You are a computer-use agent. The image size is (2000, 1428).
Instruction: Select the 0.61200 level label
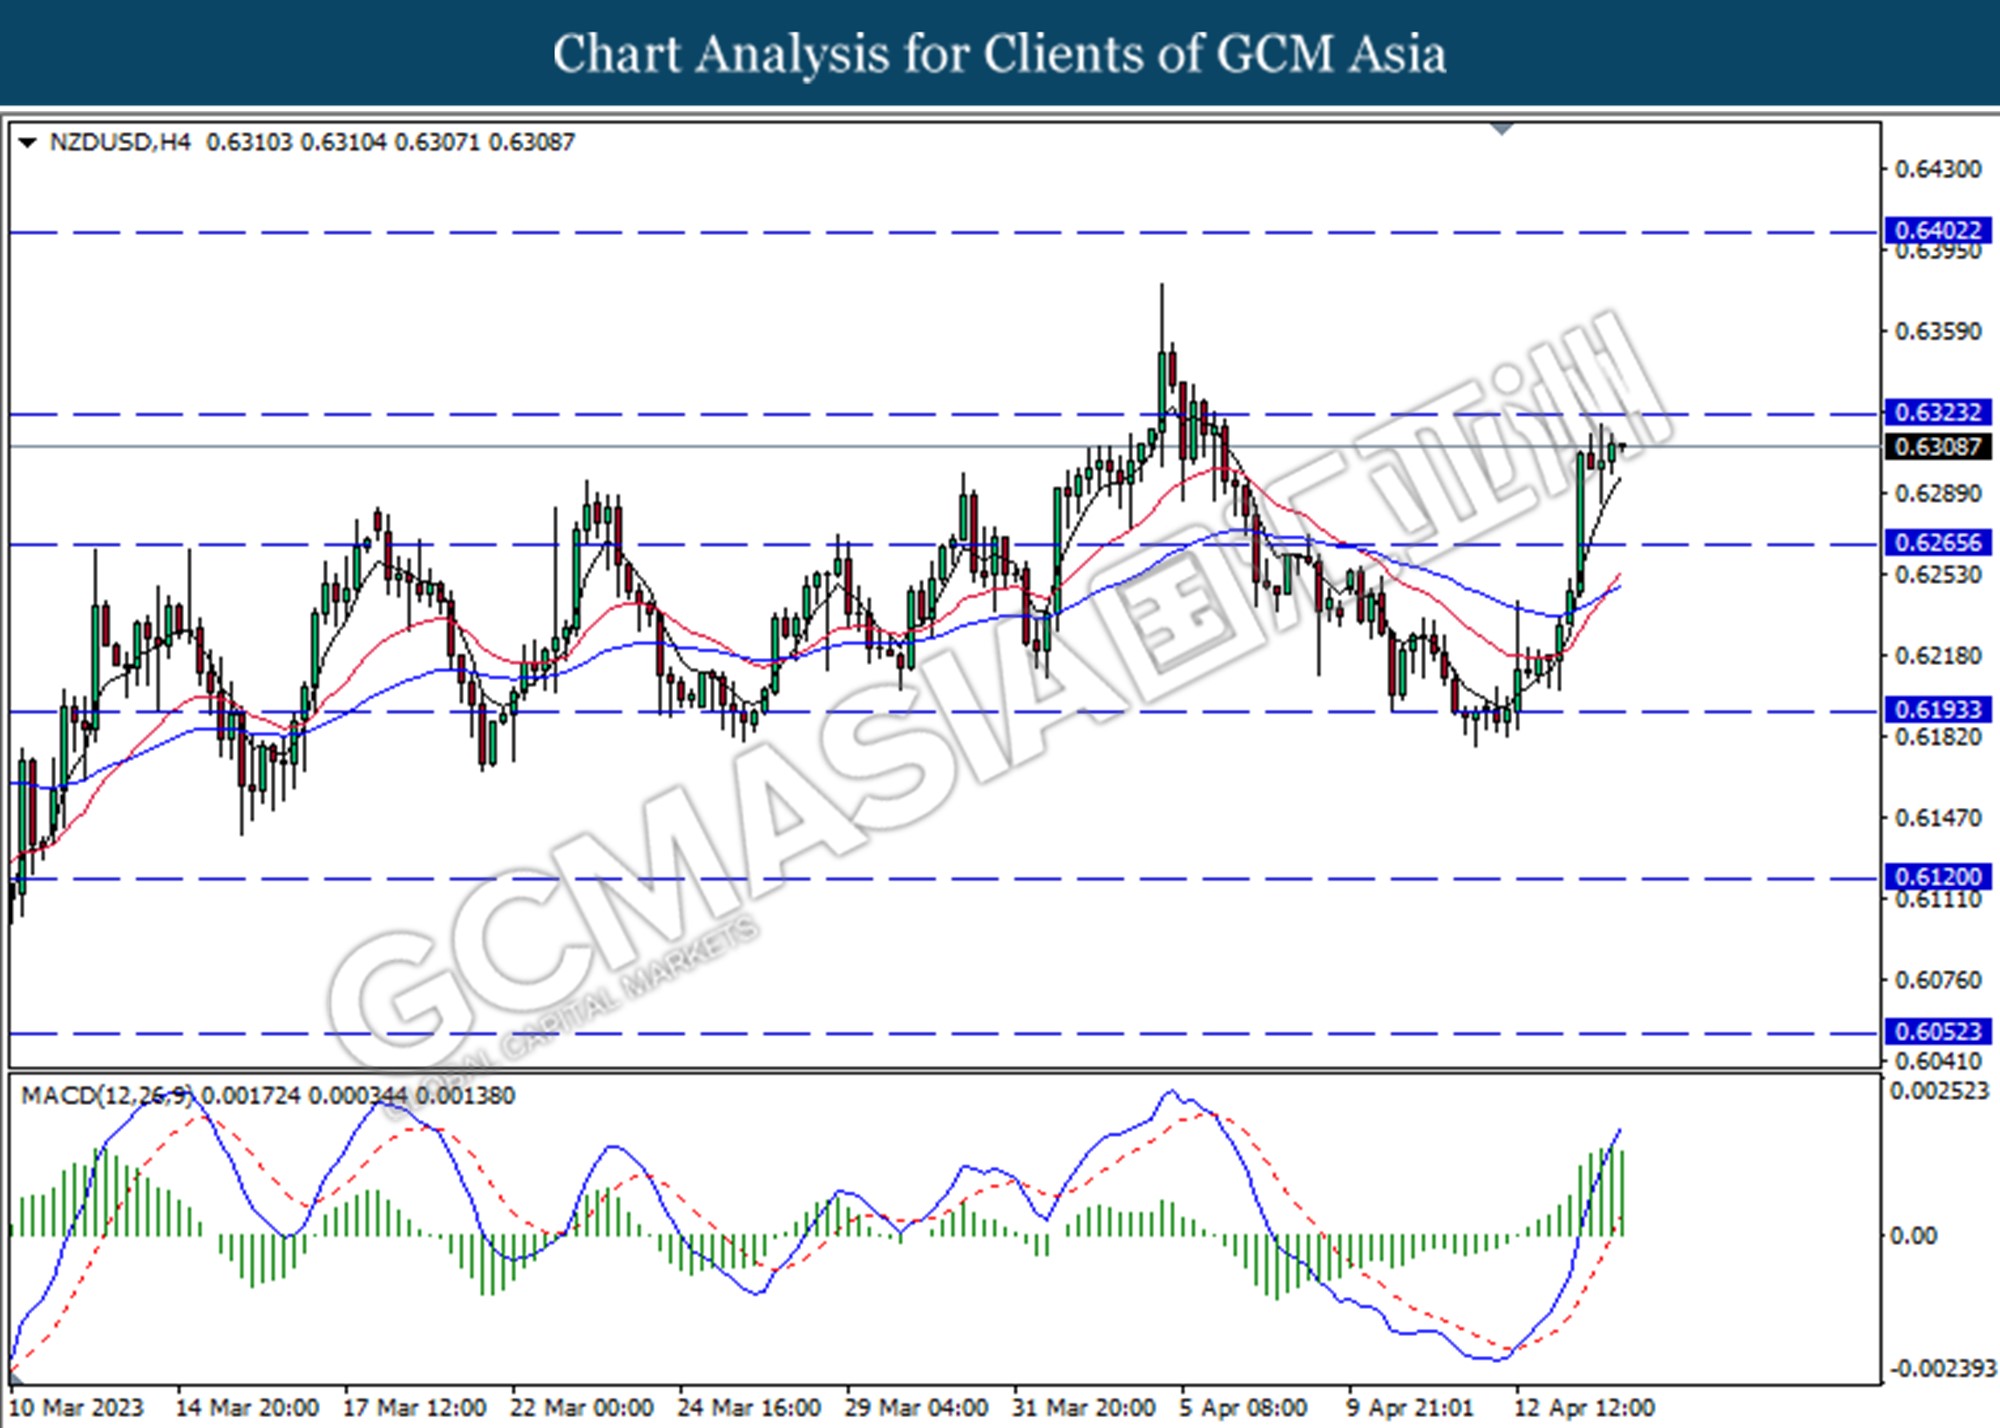click(x=1937, y=877)
